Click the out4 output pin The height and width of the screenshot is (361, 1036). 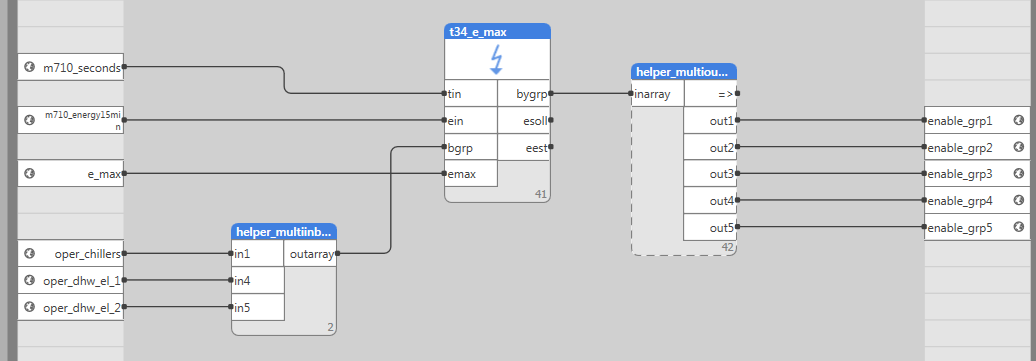pyautogui.click(x=737, y=200)
